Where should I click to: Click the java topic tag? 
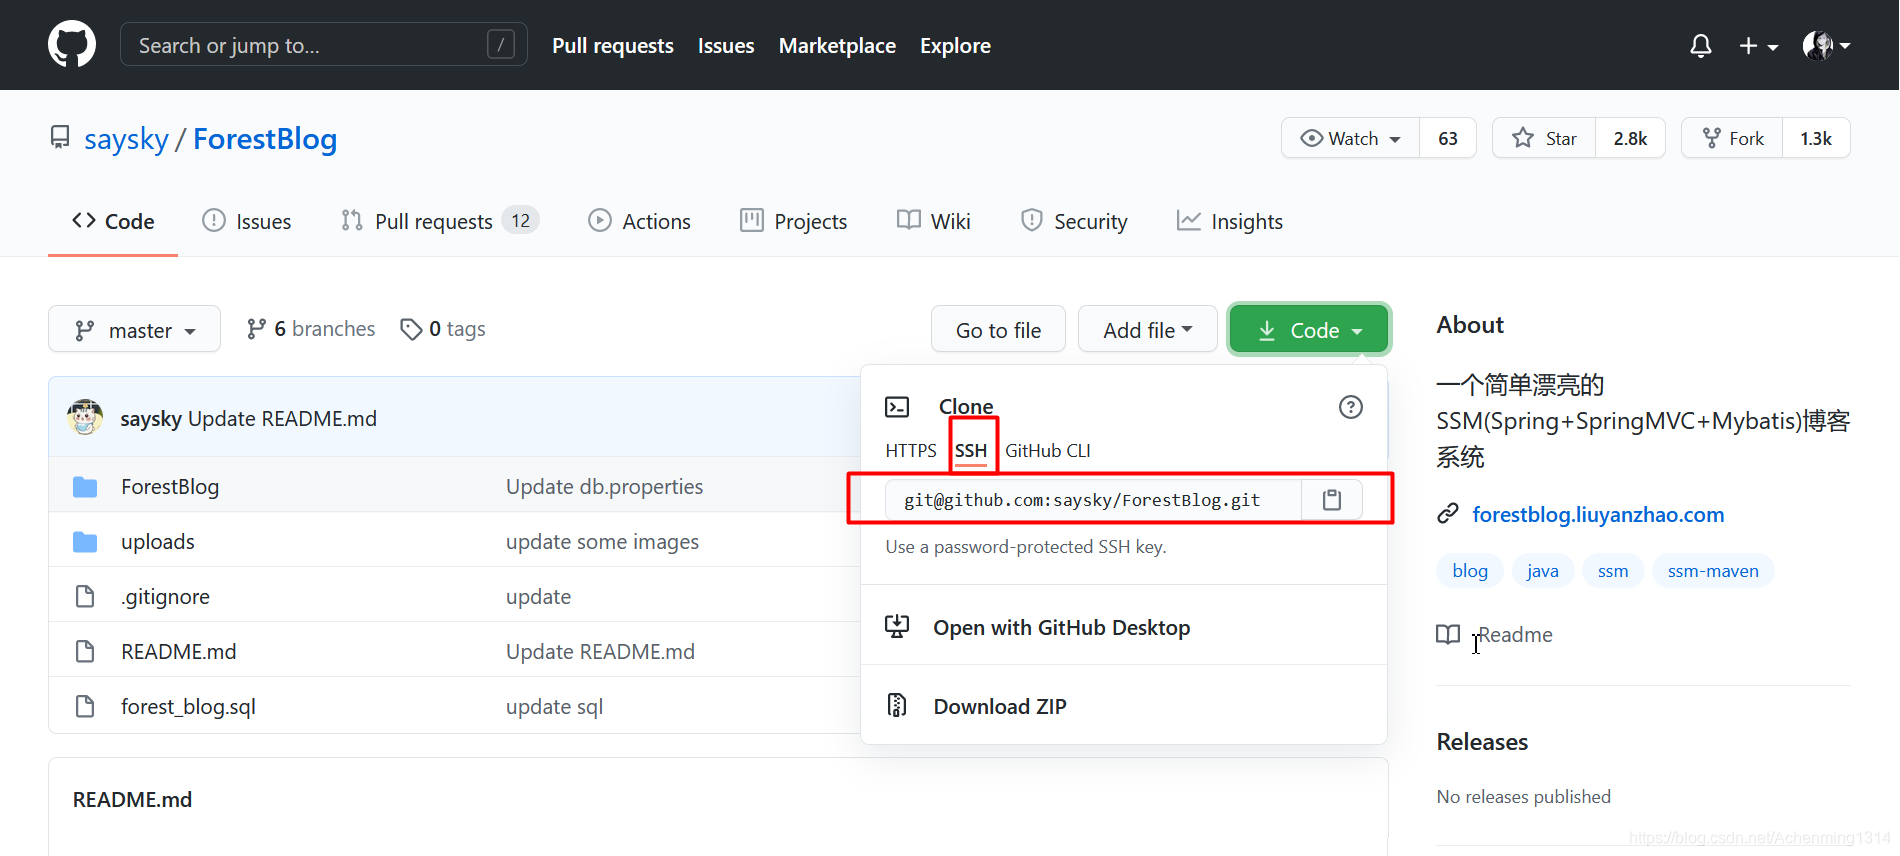point(1543,571)
